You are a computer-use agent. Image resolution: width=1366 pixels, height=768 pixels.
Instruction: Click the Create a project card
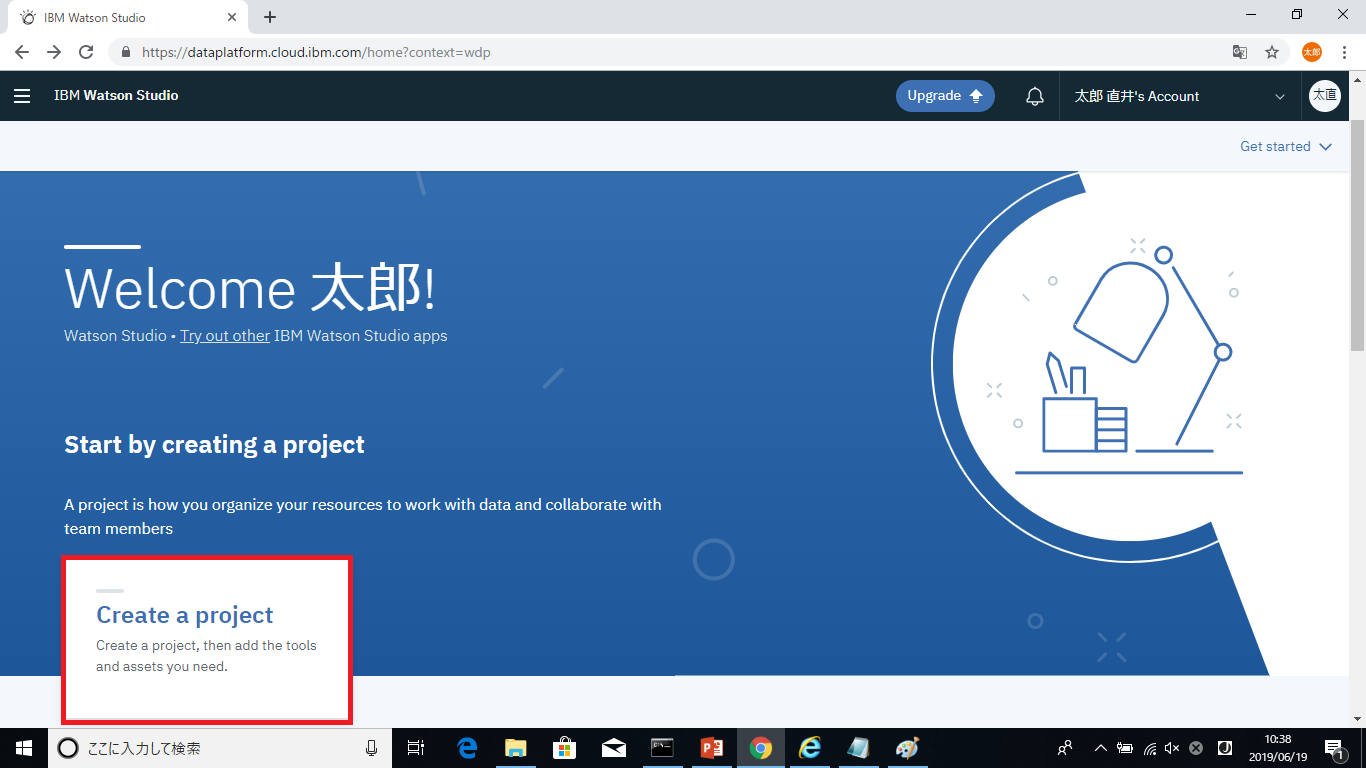(207, 640)
